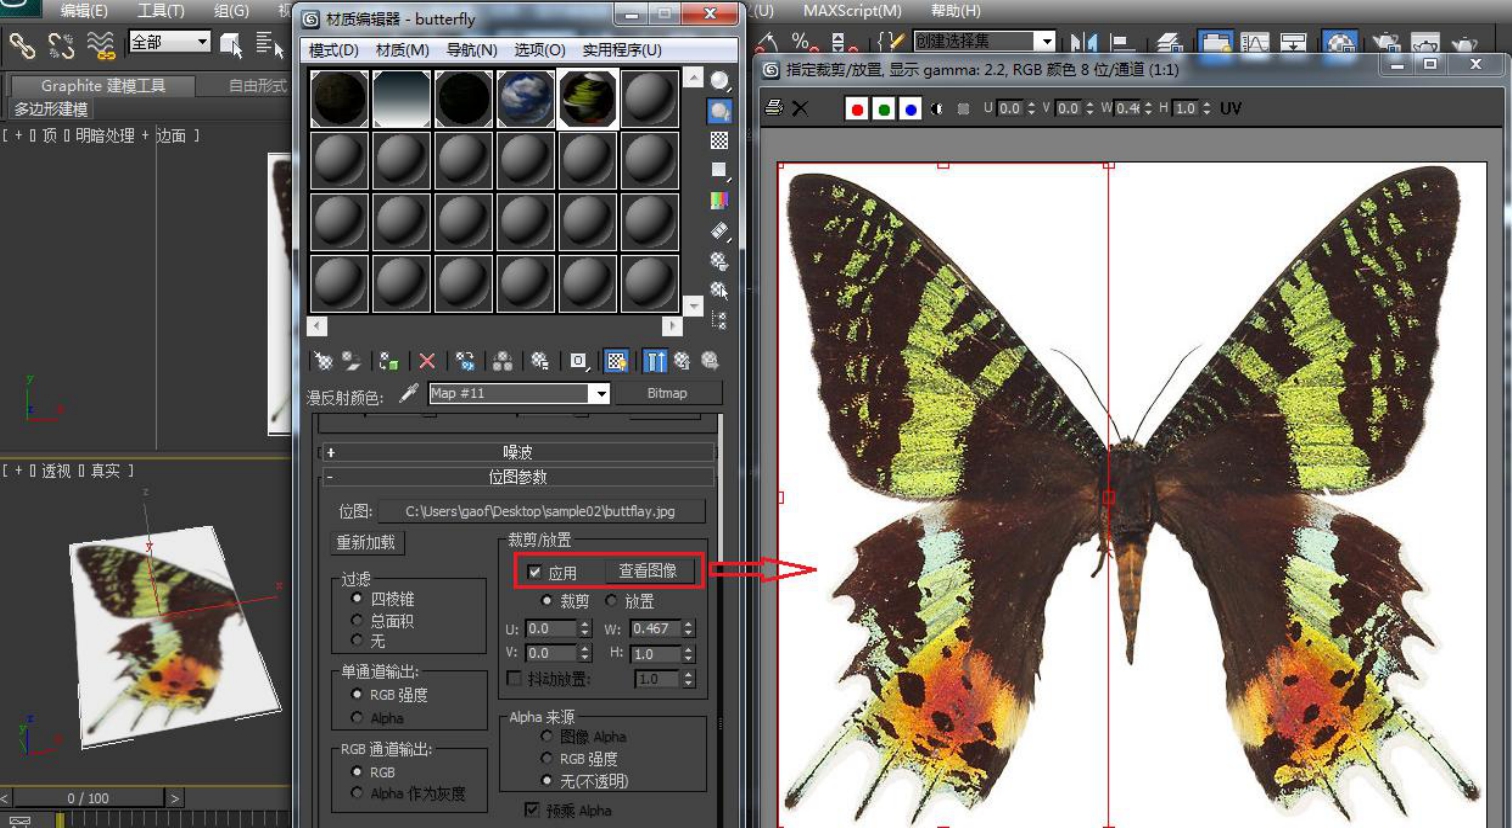This screenshot has width=1512, height=828.
Task: Open Material Editor icon in main toolbar
Action: click(x=1340, y=43)
